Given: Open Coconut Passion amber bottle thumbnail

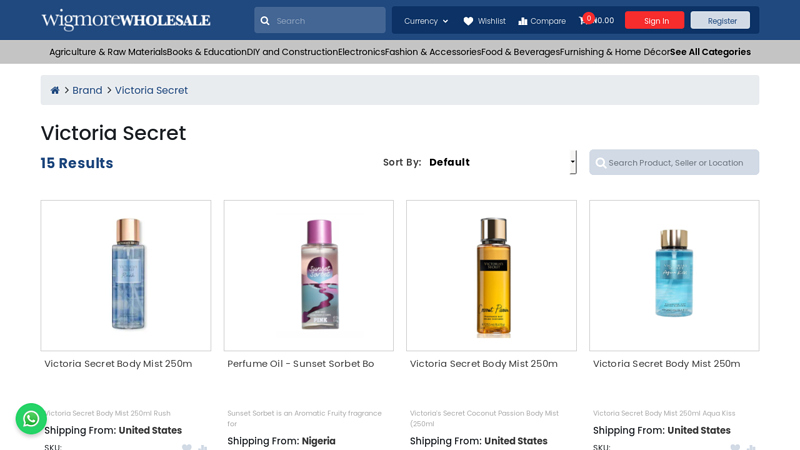Looking at the screenshot, I should (491, 276).
